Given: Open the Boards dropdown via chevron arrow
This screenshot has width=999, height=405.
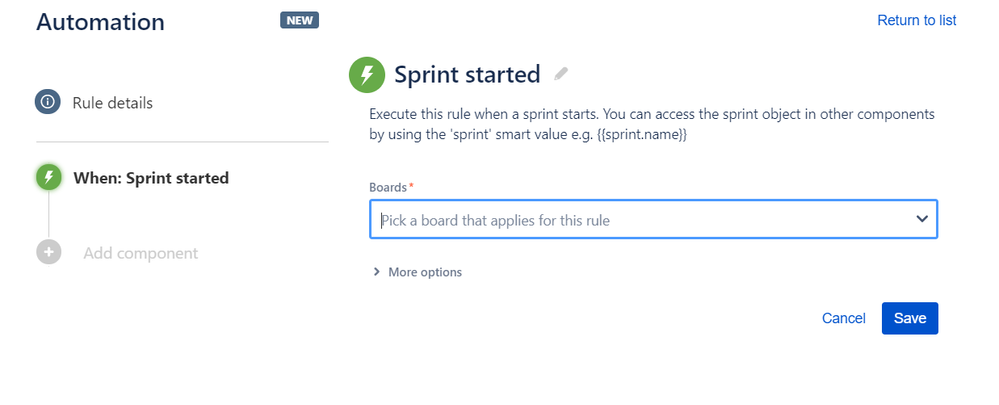Looking at the screenshot, I should pyautogui.click(x=921, y=219).
